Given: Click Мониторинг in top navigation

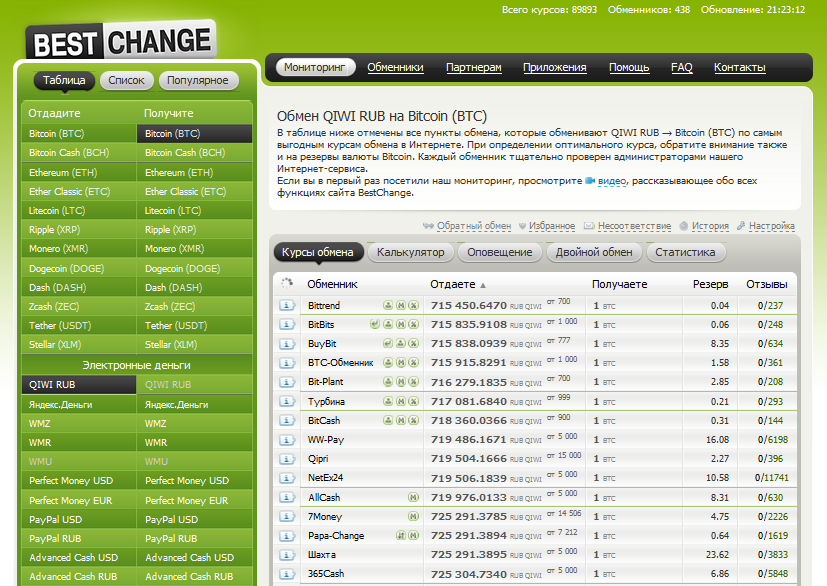Looking at the screenshot, I should coord(315,68).
